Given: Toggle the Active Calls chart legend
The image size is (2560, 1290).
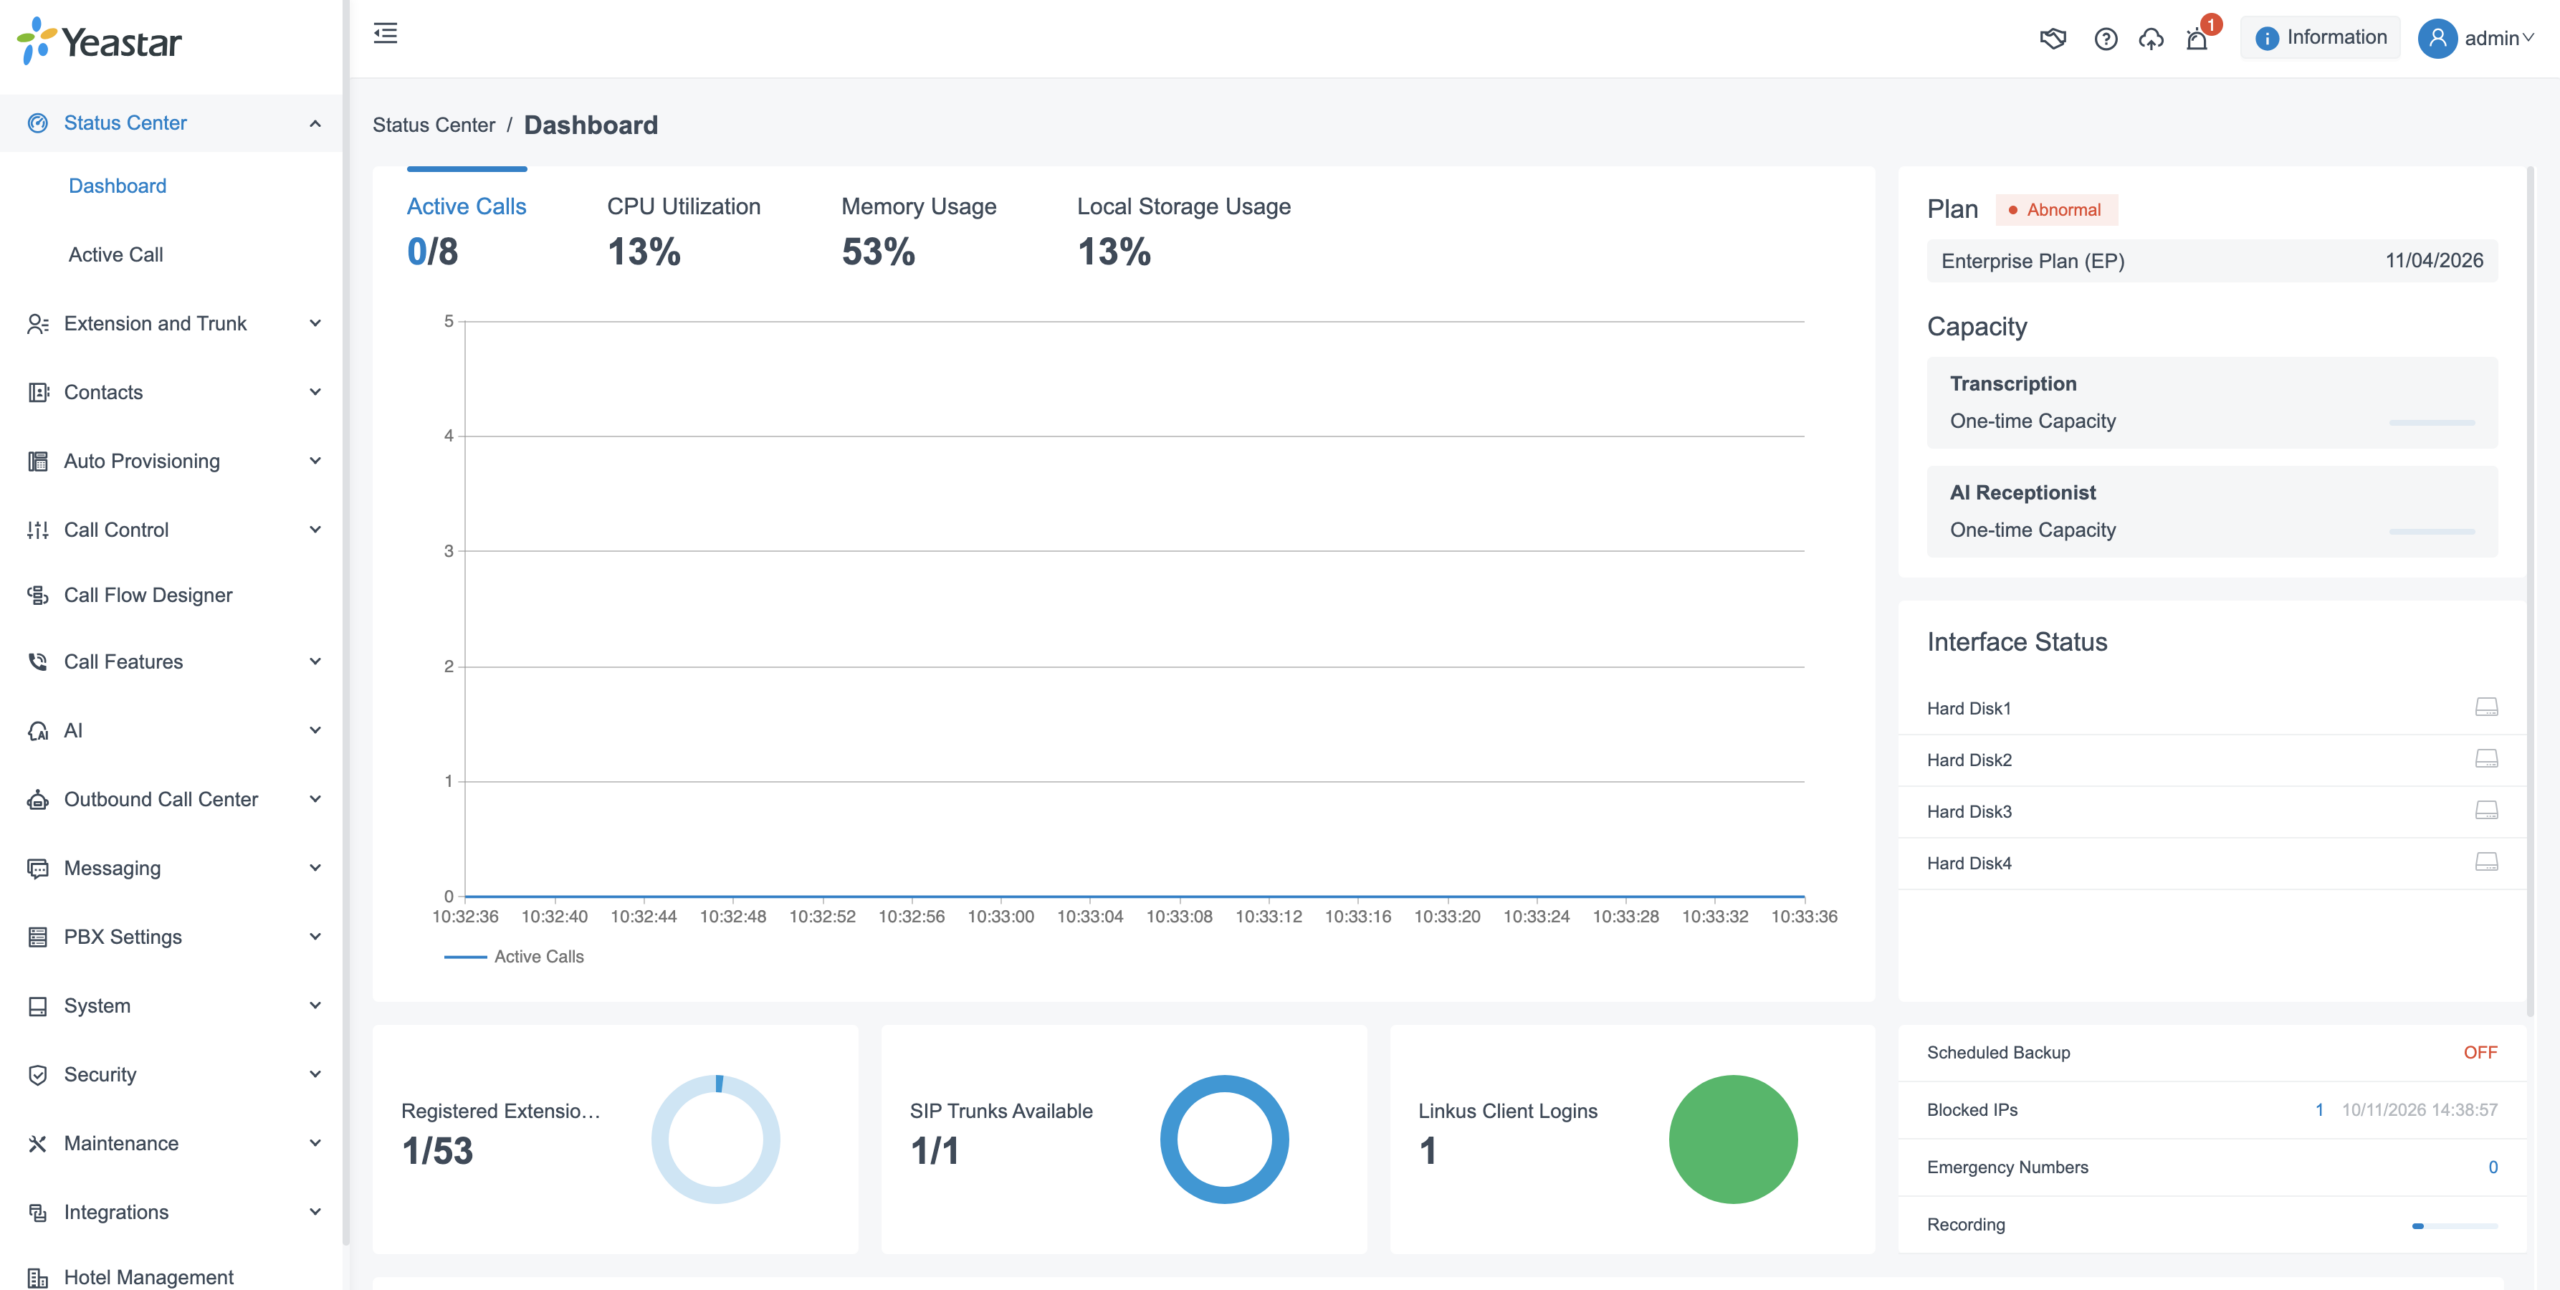Looking at the screenshot, I should click(514, 957).
